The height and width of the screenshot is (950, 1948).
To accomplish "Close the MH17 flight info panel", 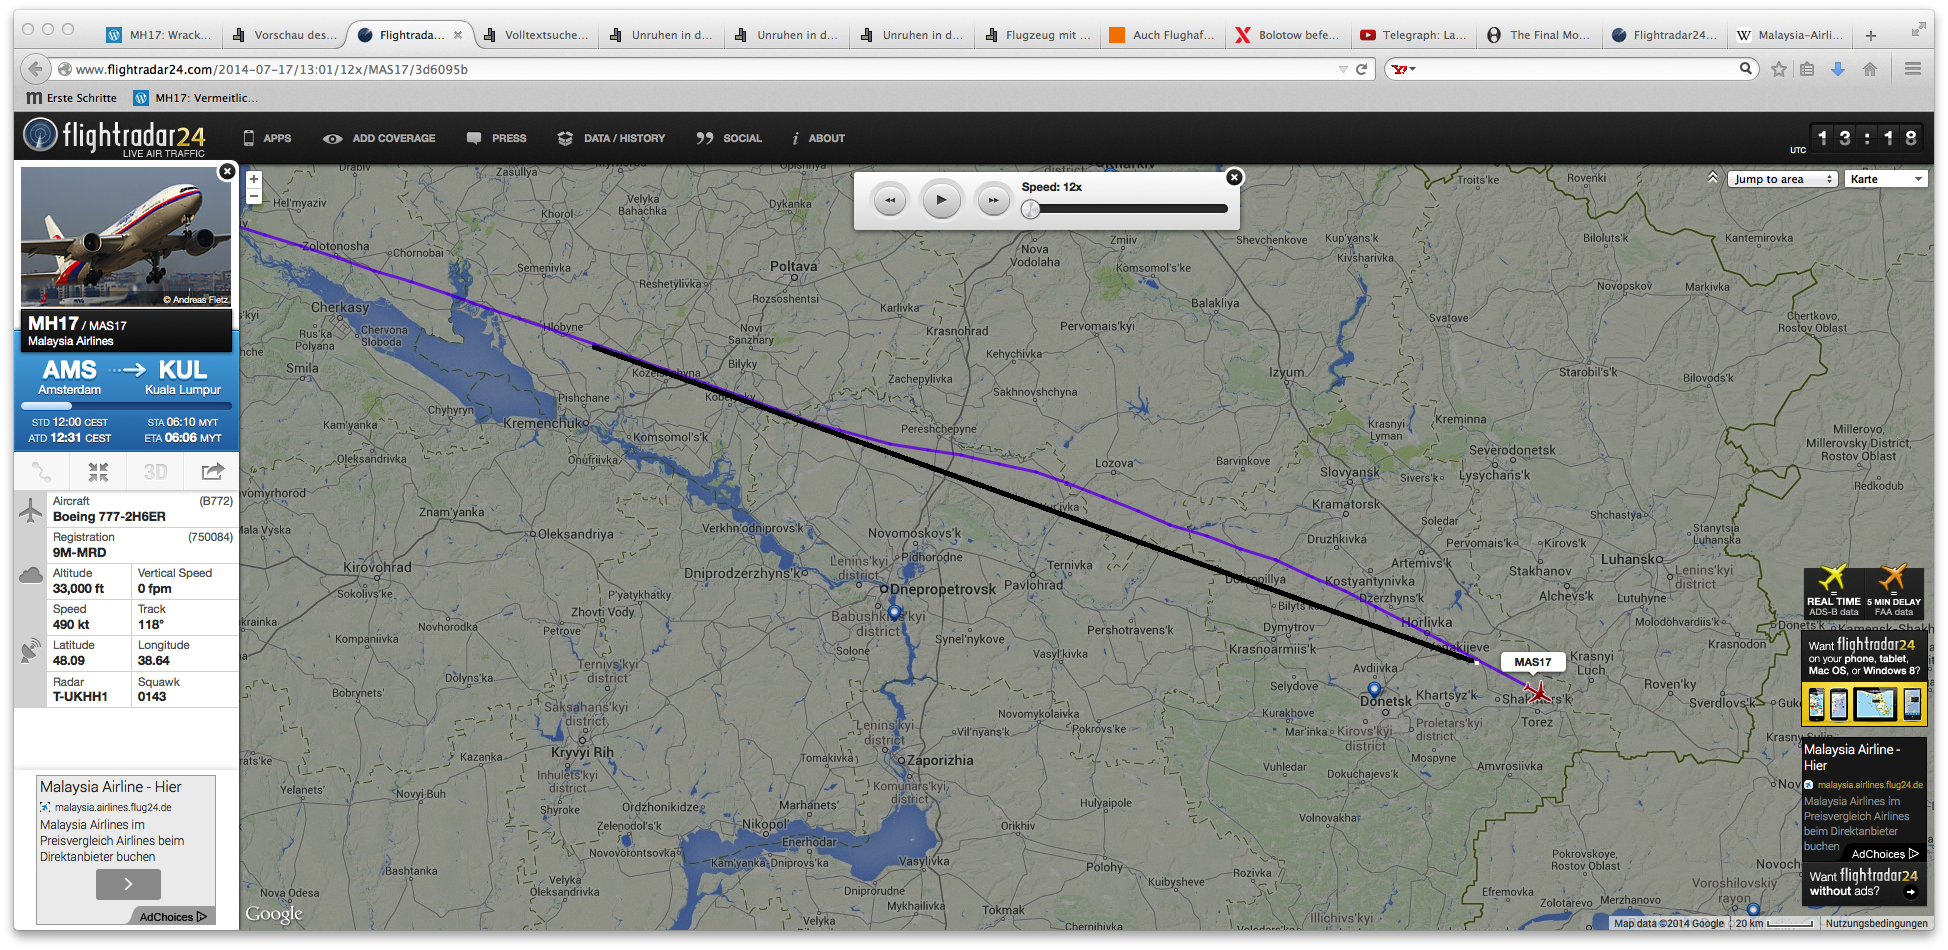I will (227, 171).
